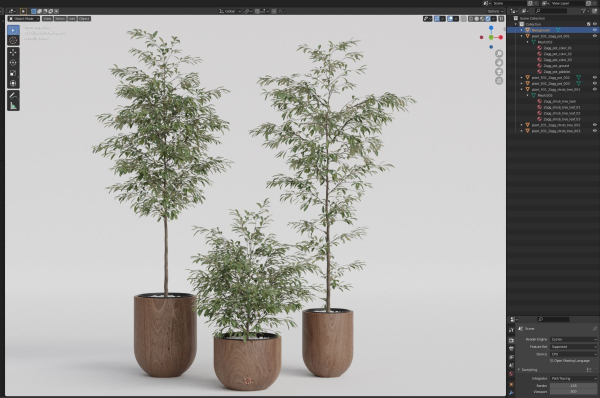
Task: Select the Select Box tool in the viewport toolbar
Action: click(x=13, y=30)
